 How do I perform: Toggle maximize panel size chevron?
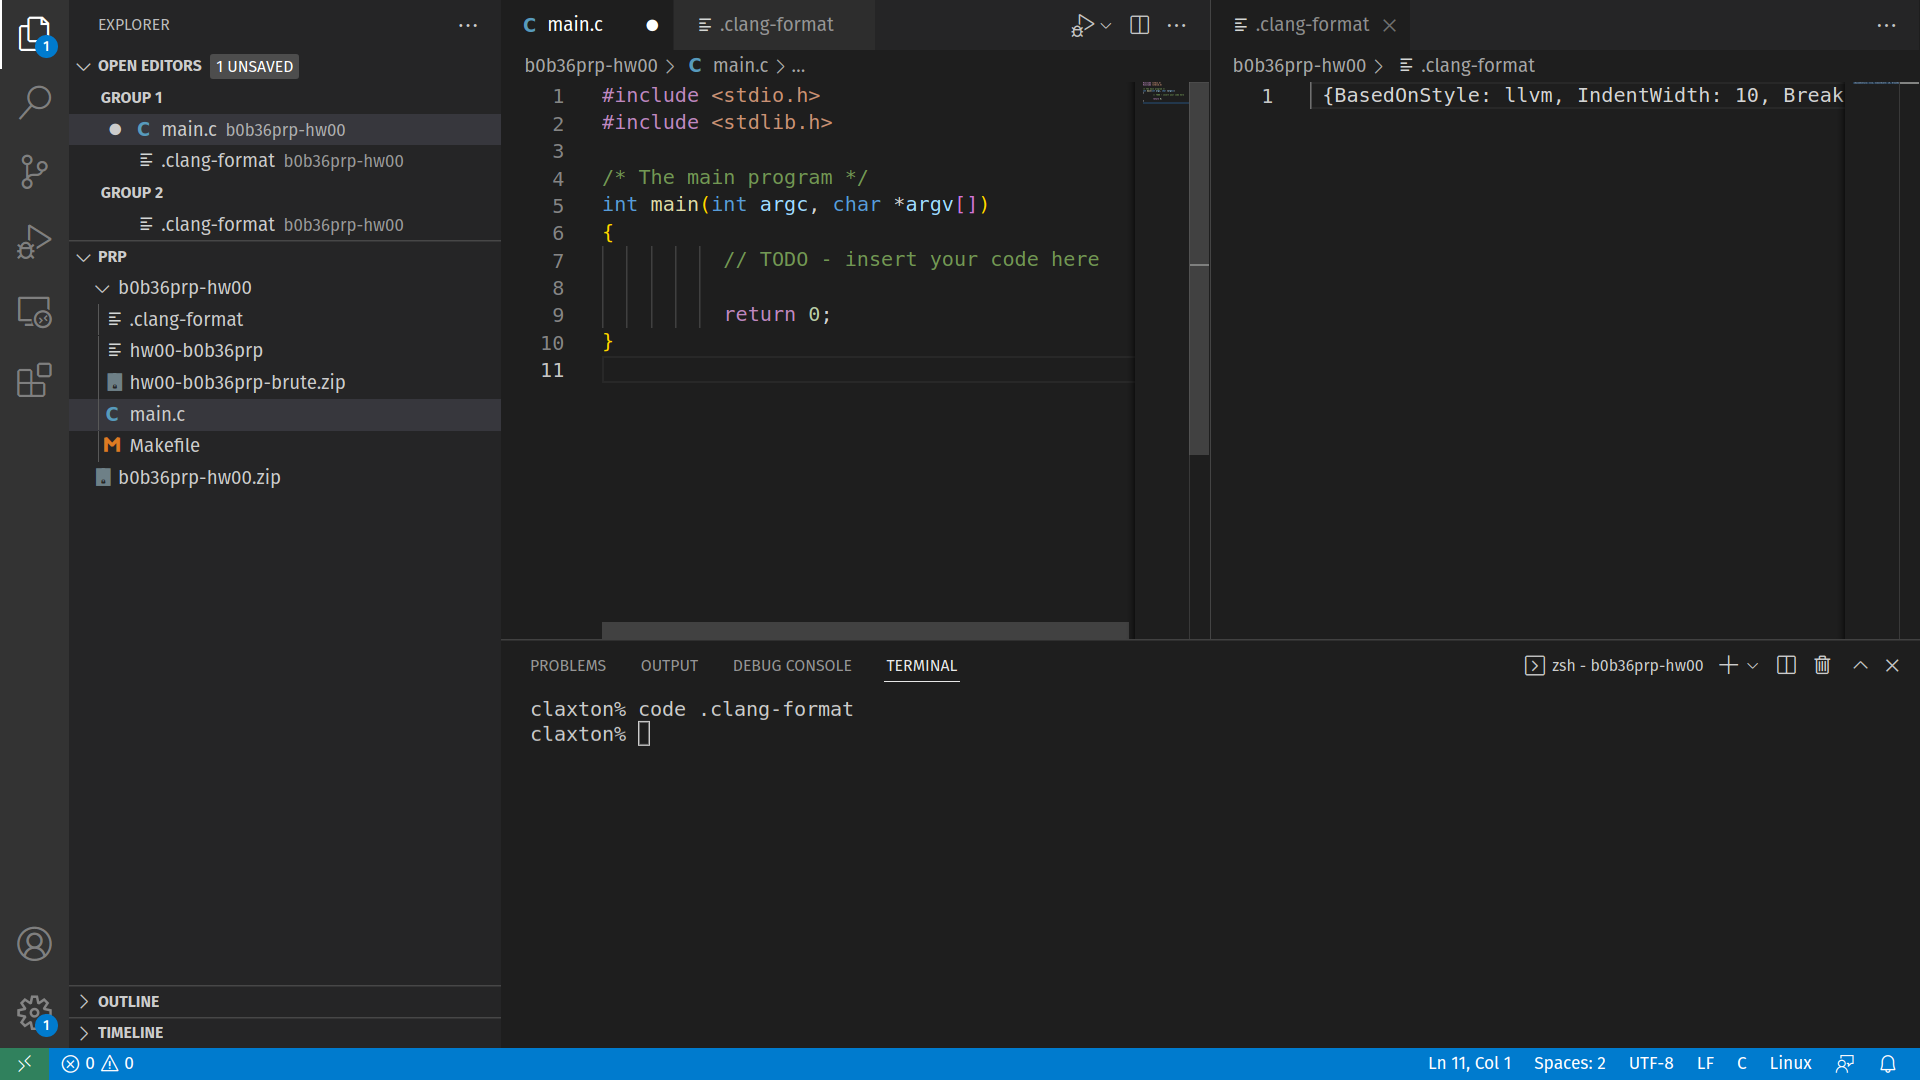pos(1860,666)
